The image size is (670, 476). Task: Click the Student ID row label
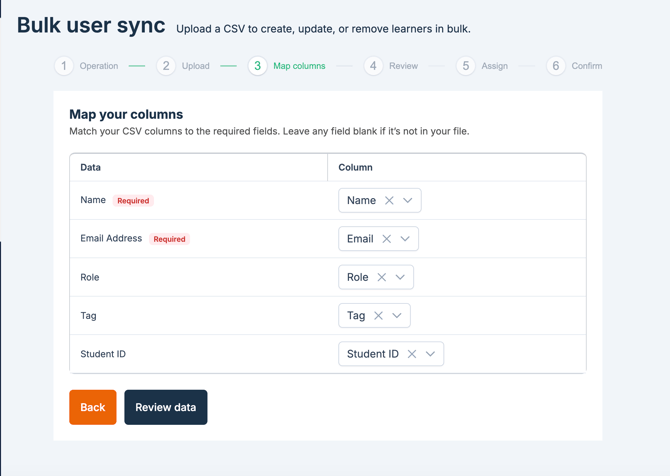pyautogui.click(x=103, y=354)
